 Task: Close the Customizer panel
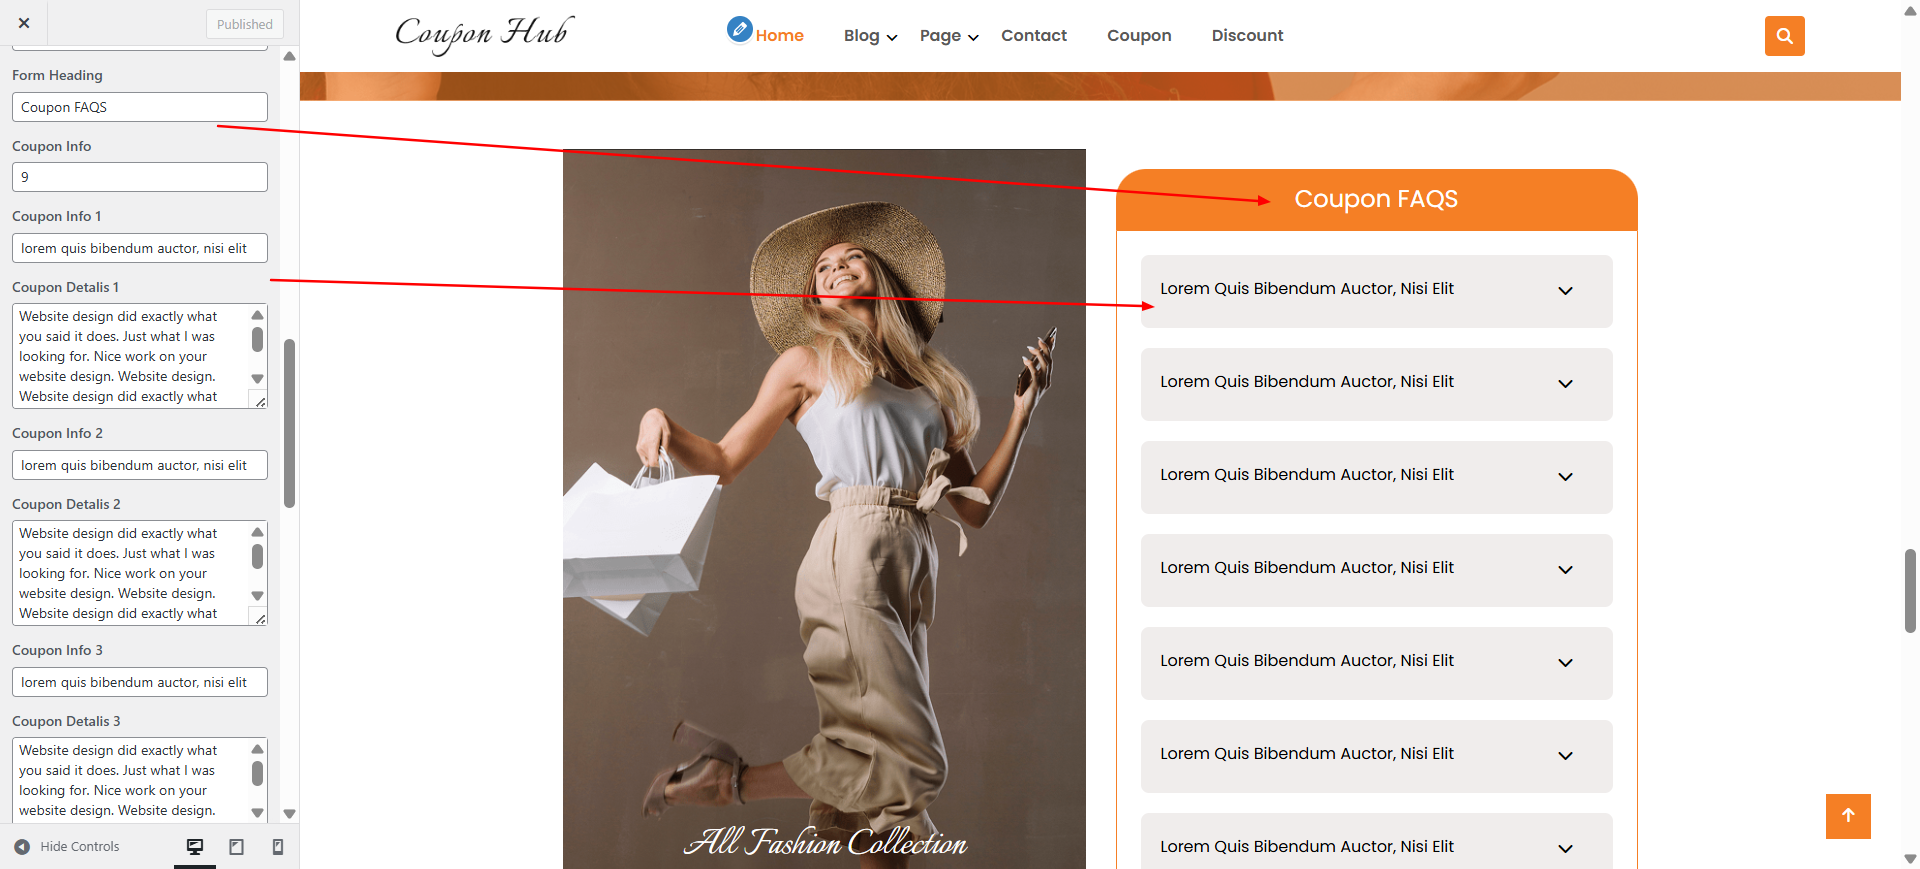coord(24,23)
